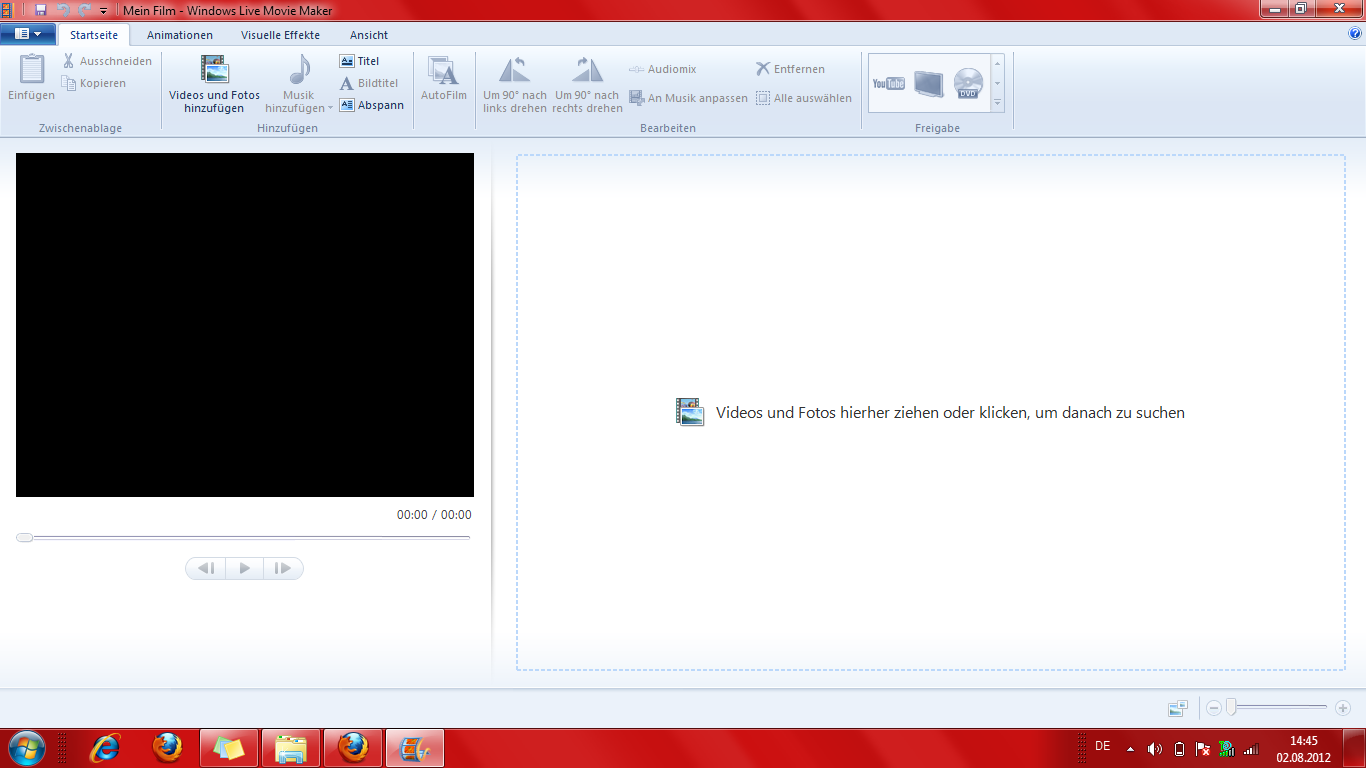Expand the Freigabe gallery list
This screenshot has height=768, width=1366.
tap(997, 103)
